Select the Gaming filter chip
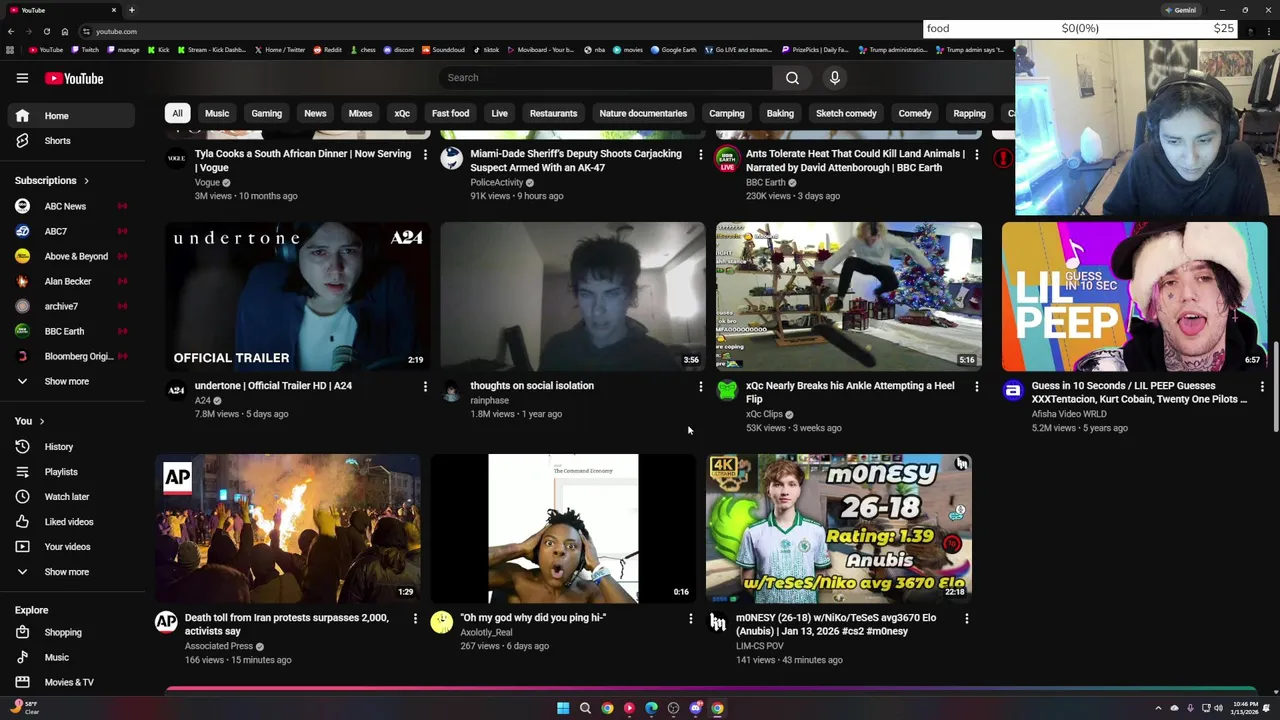The image size is (1280, 720). coord(266,113)
